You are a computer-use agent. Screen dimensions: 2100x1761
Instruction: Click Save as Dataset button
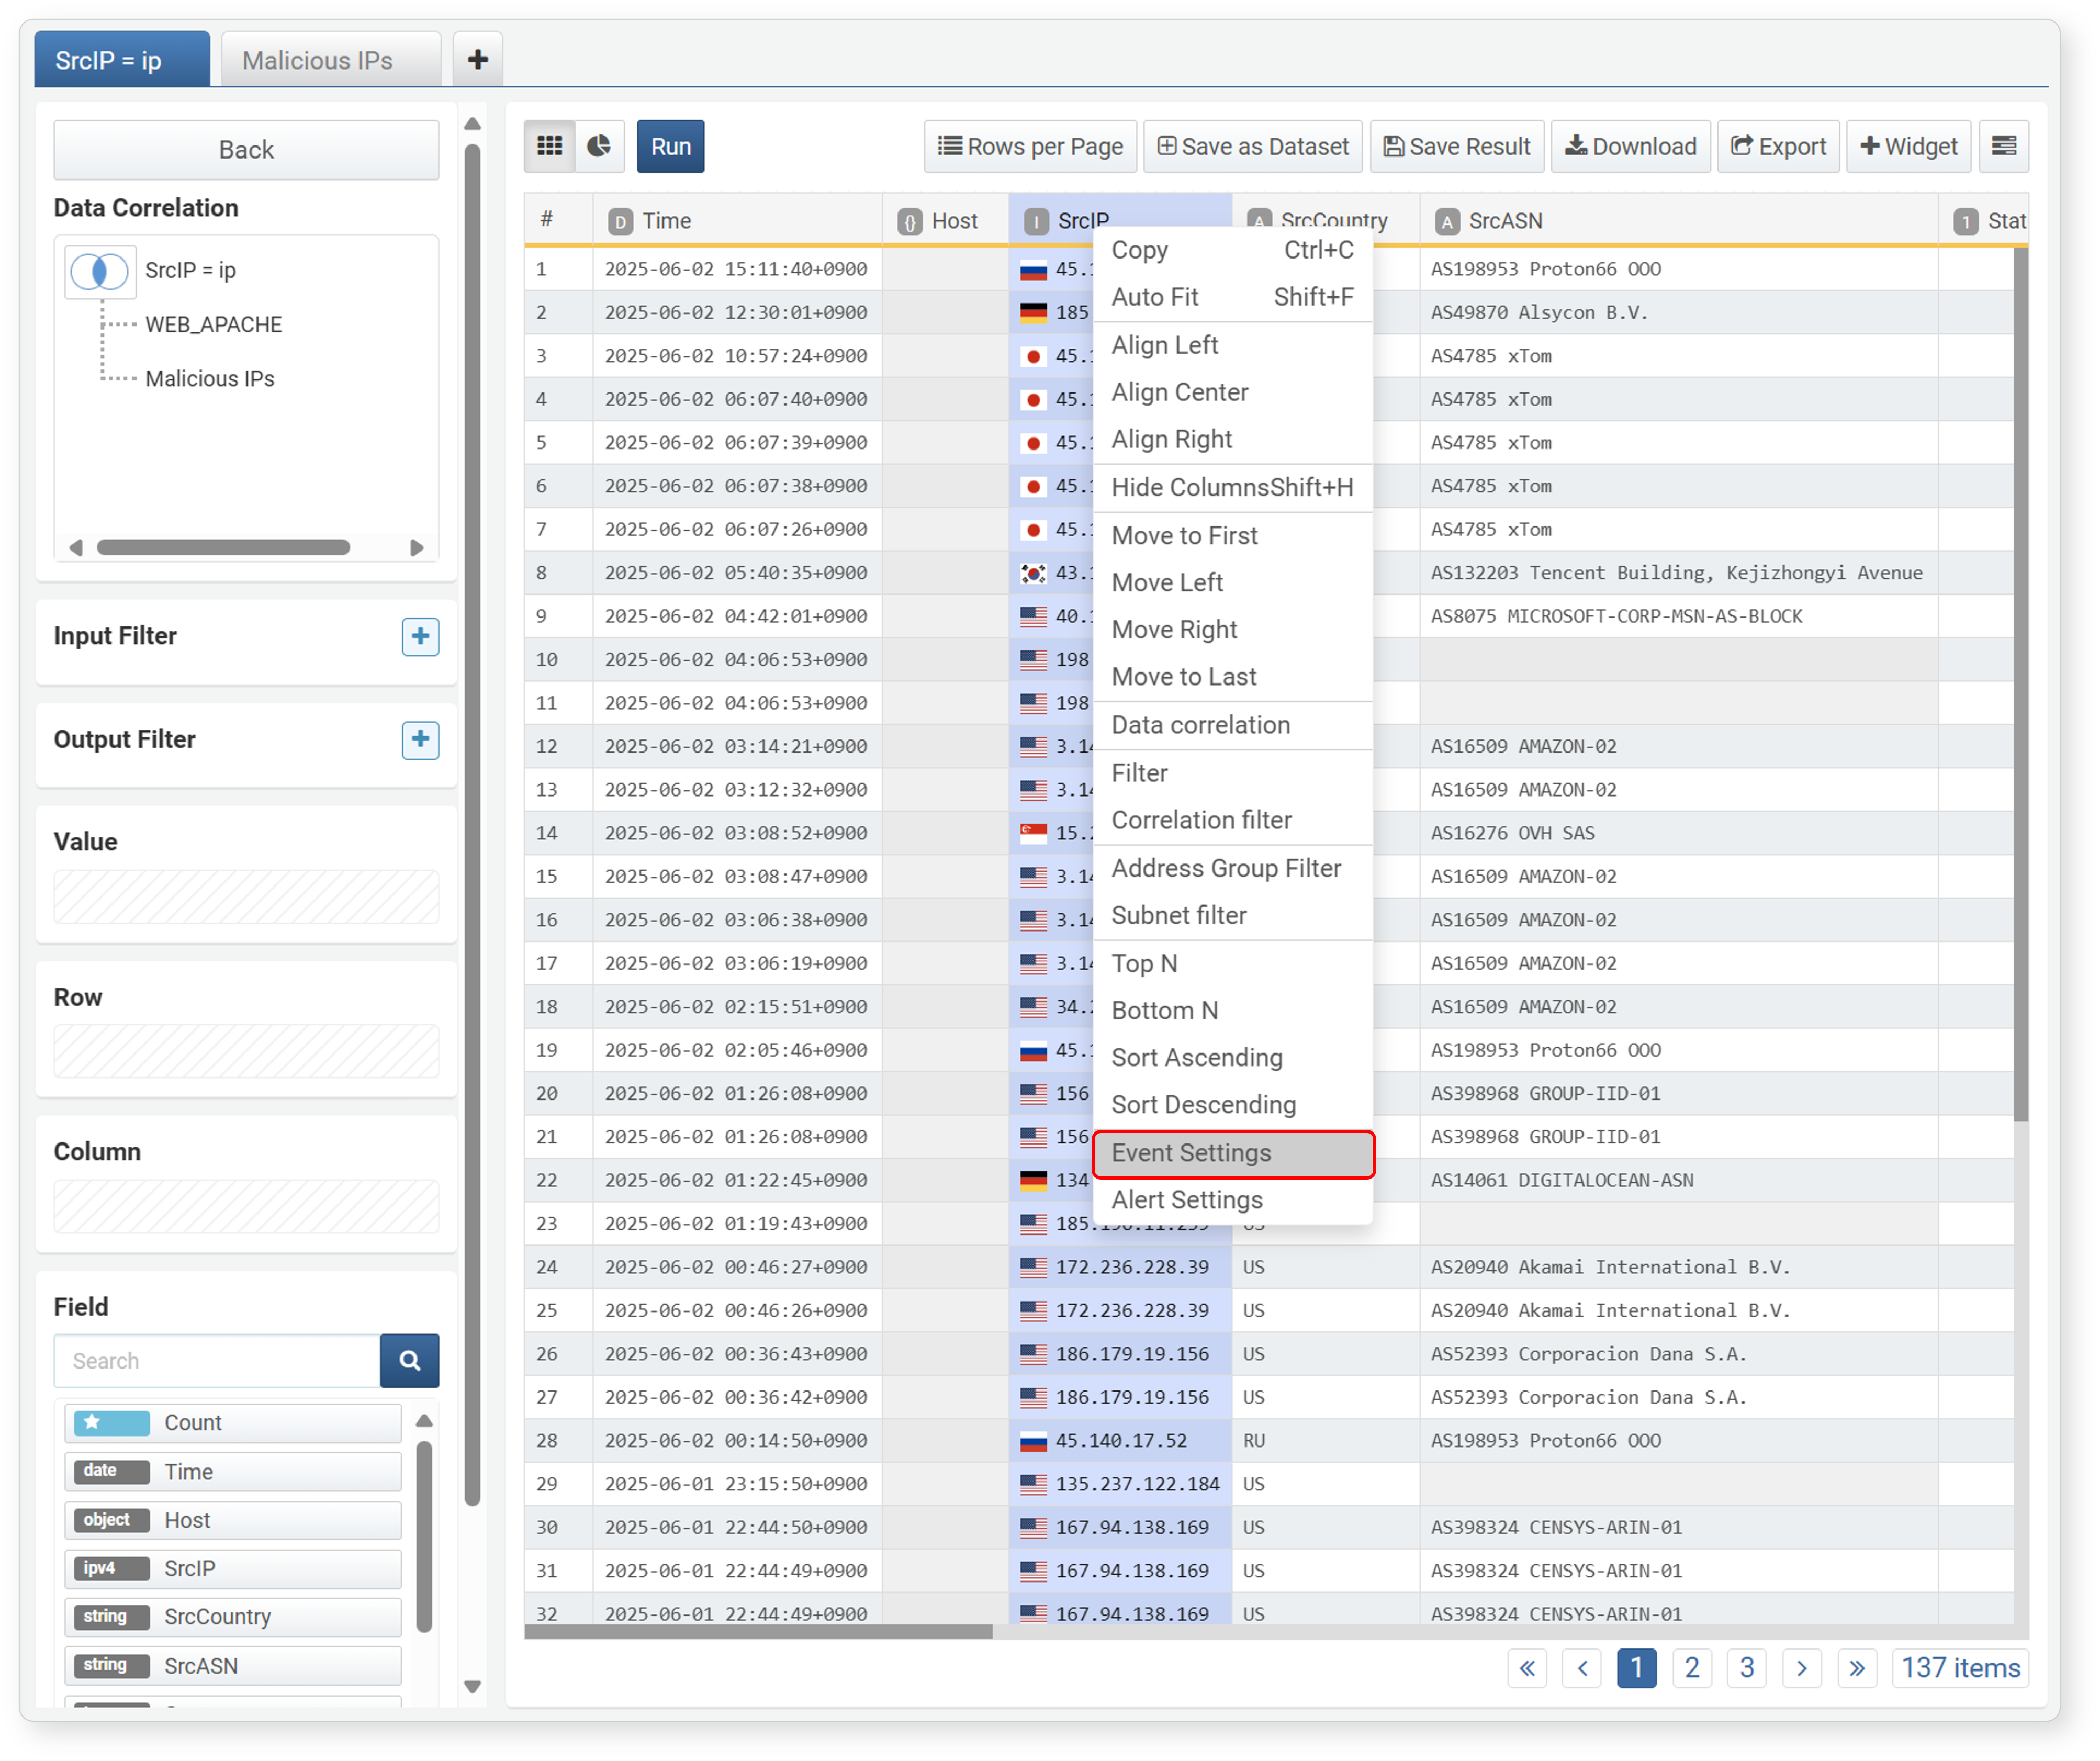tap(1253, 146)
